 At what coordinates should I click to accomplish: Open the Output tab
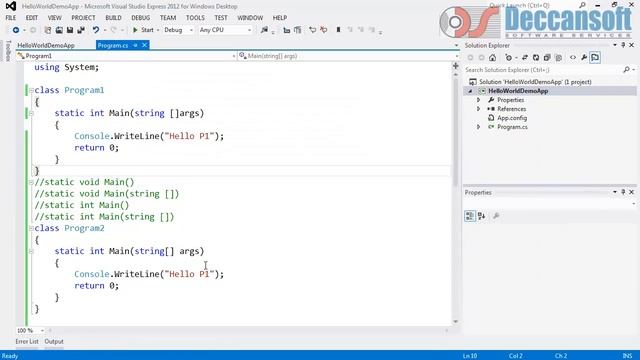54,342
